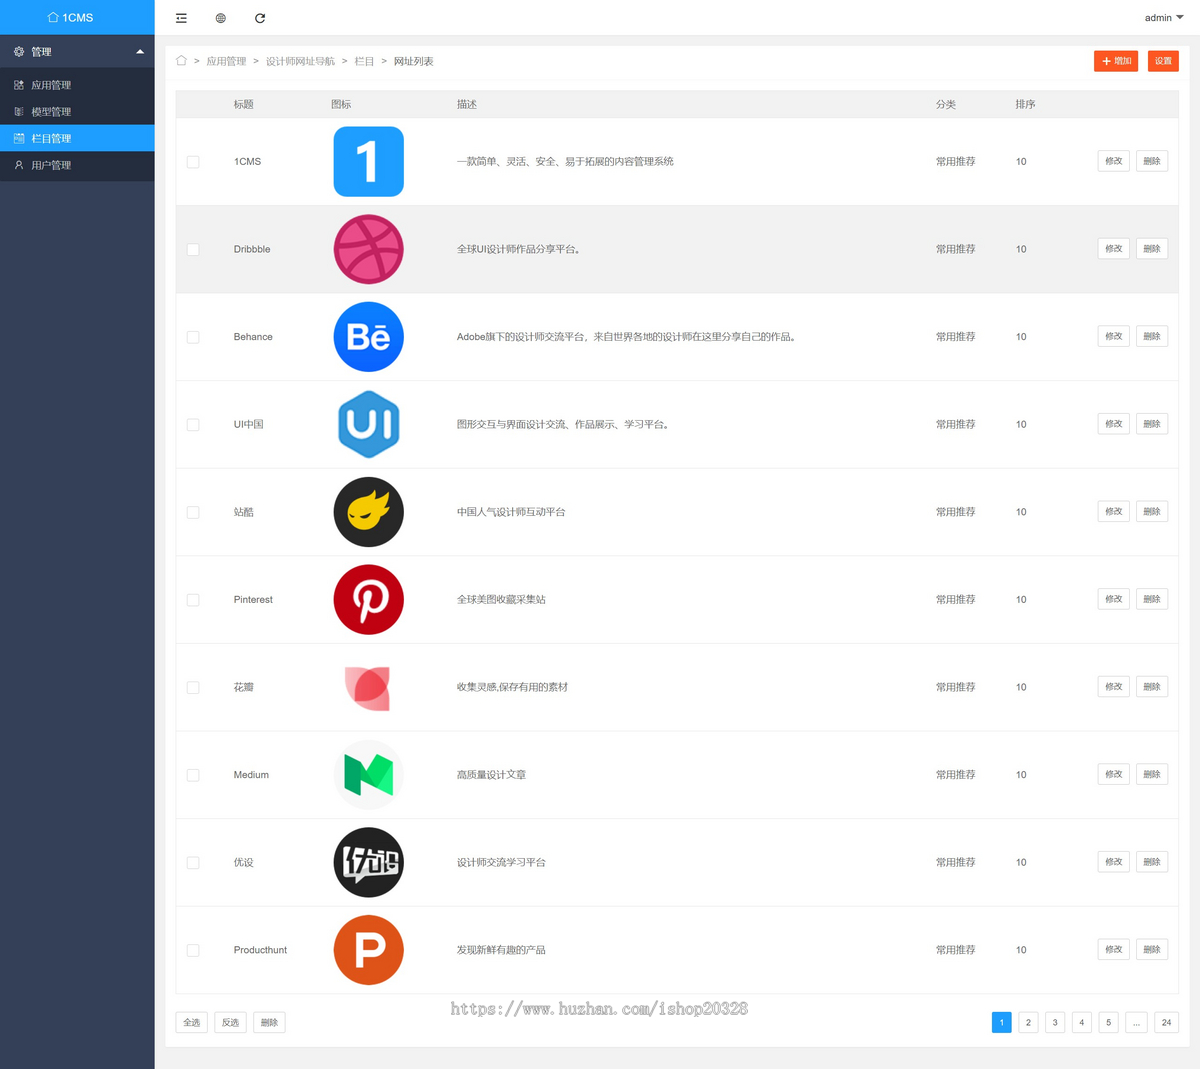The height and width of the screenshot is (1069, 1200).
Task: Click the 排序 column header
Action: point(1025,104)
